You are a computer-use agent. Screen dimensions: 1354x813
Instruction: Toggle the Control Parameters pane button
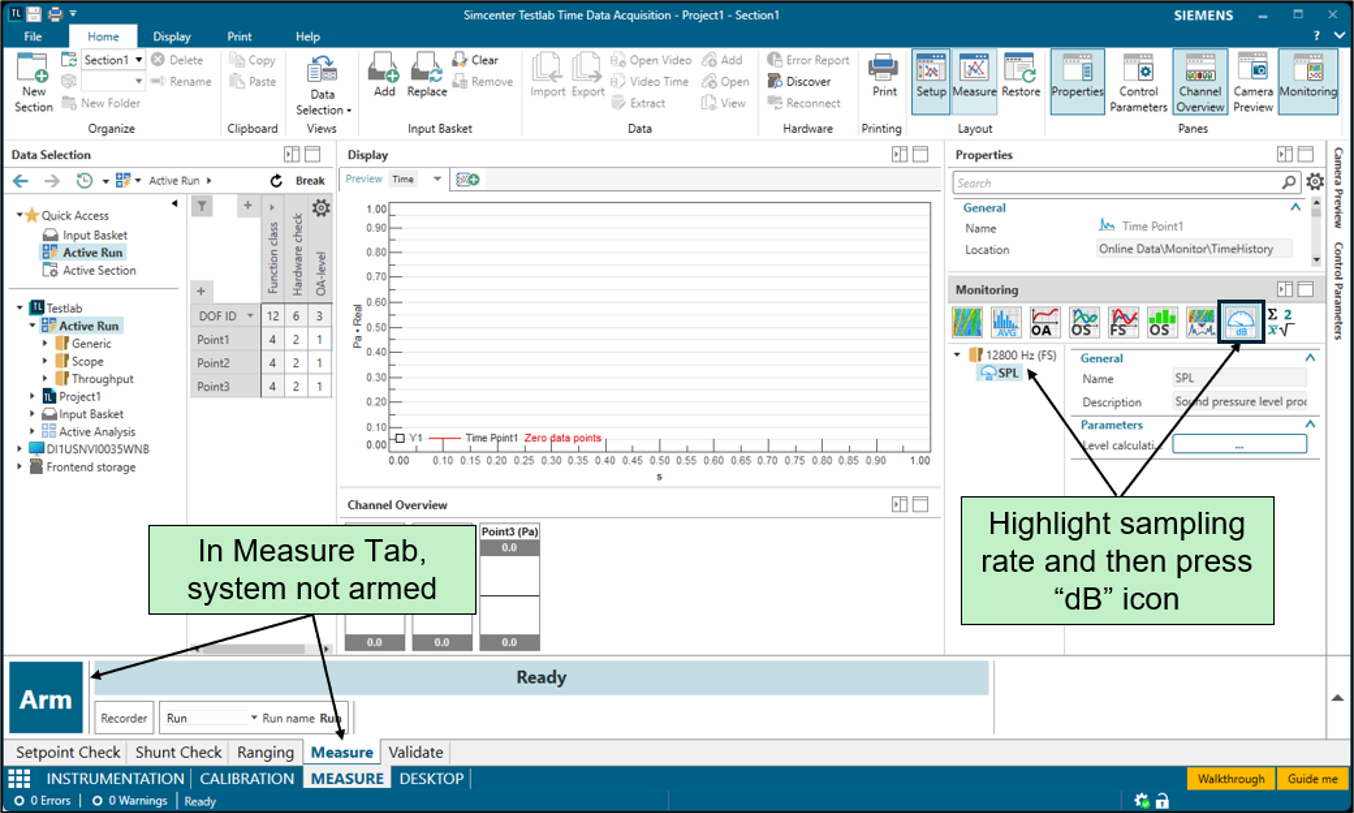tap(1138, 82)
